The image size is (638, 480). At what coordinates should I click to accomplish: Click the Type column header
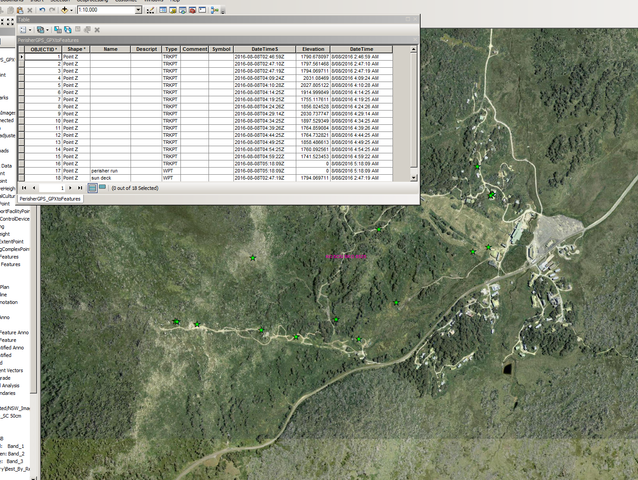point(171,49)
